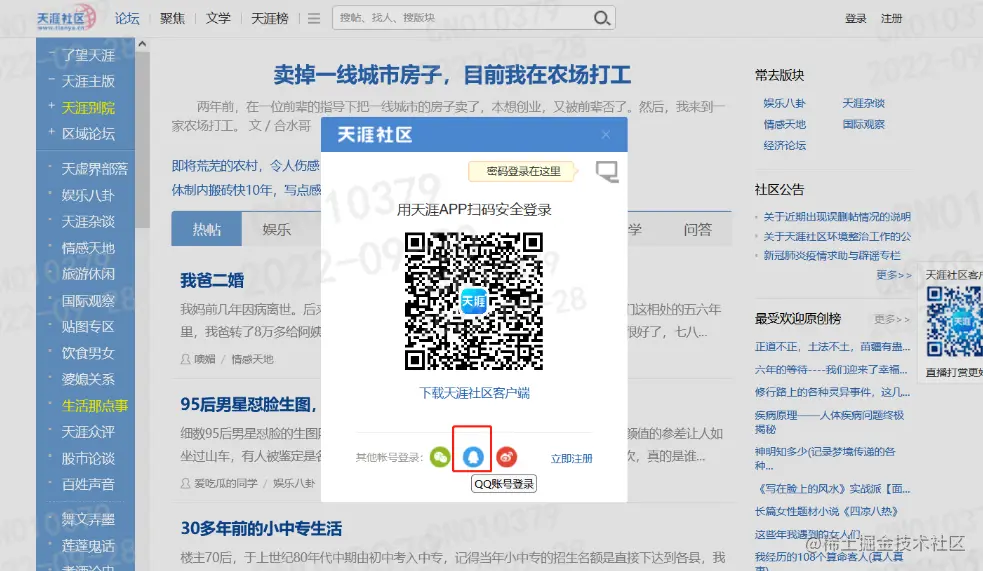983x571 pixels.
Task: Click 登录 at top right
Action: click(855, 18)
